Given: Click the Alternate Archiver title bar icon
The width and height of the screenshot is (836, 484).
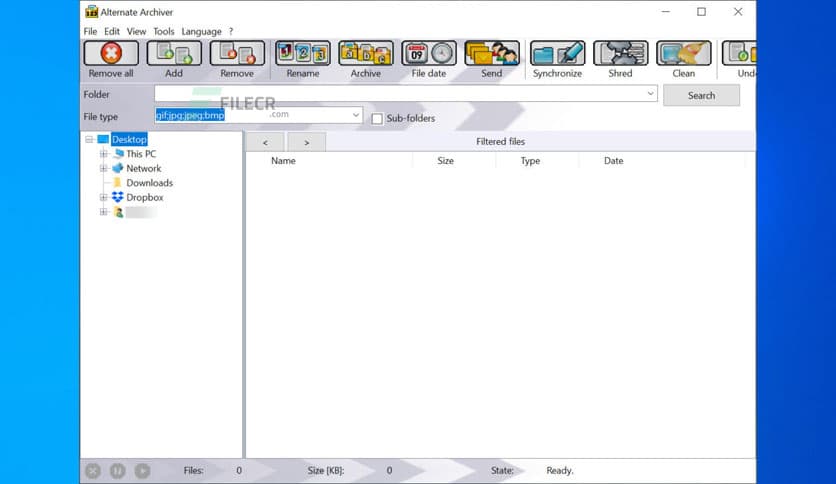Looking at the screenshot, I should click(x=92, y=11).
